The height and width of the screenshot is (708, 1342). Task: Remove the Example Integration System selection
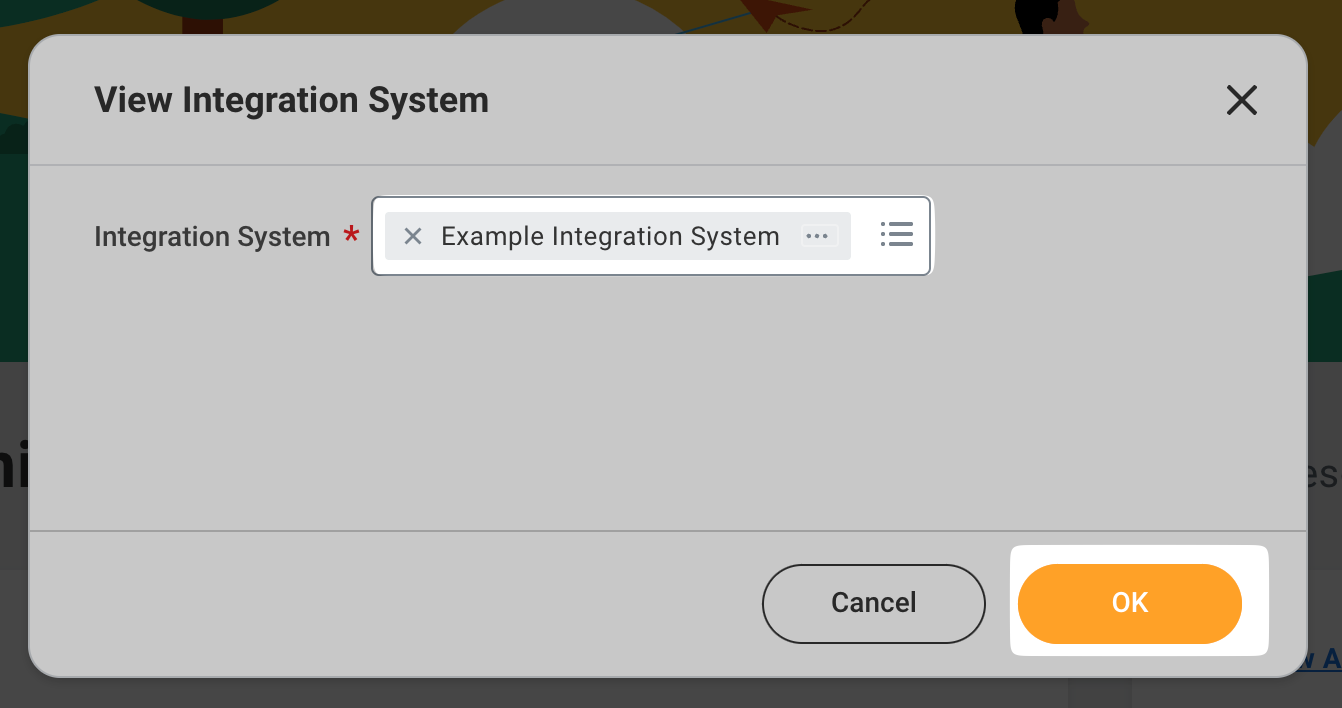pos(413,236)
